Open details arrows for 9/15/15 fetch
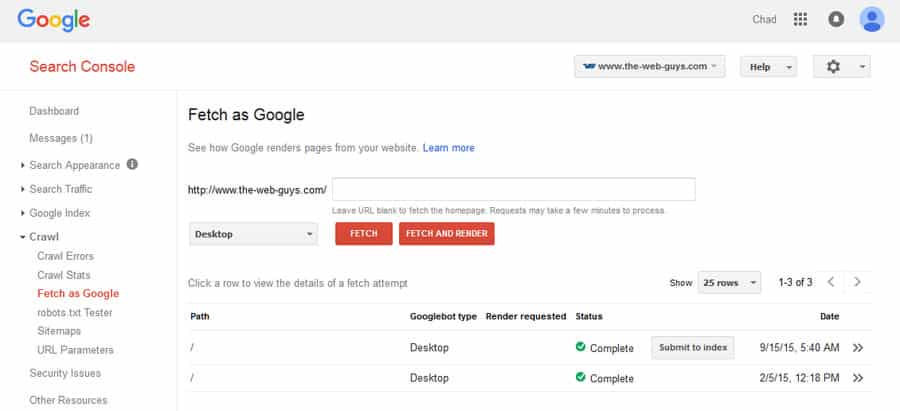The width and height of the screenshot is (900, 411). coord(858,348)
